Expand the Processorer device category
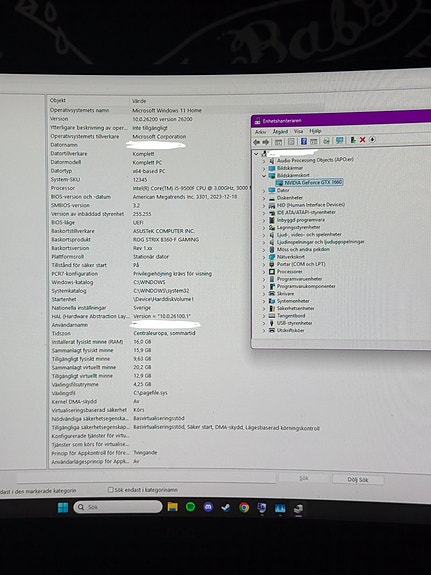The height and width of the screenshot is (575, 431). pos(264,272)
